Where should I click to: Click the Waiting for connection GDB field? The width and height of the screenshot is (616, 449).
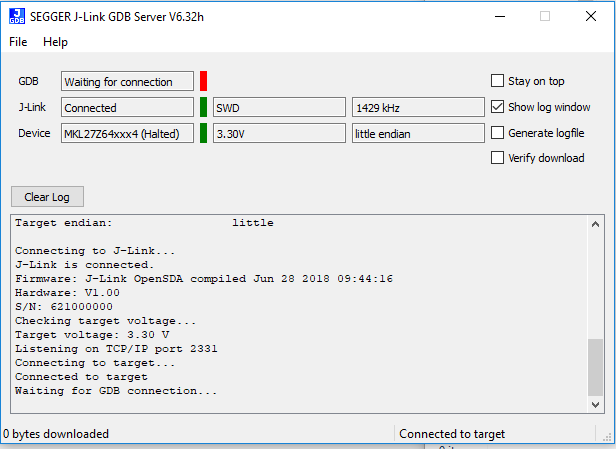click(127, 82)
